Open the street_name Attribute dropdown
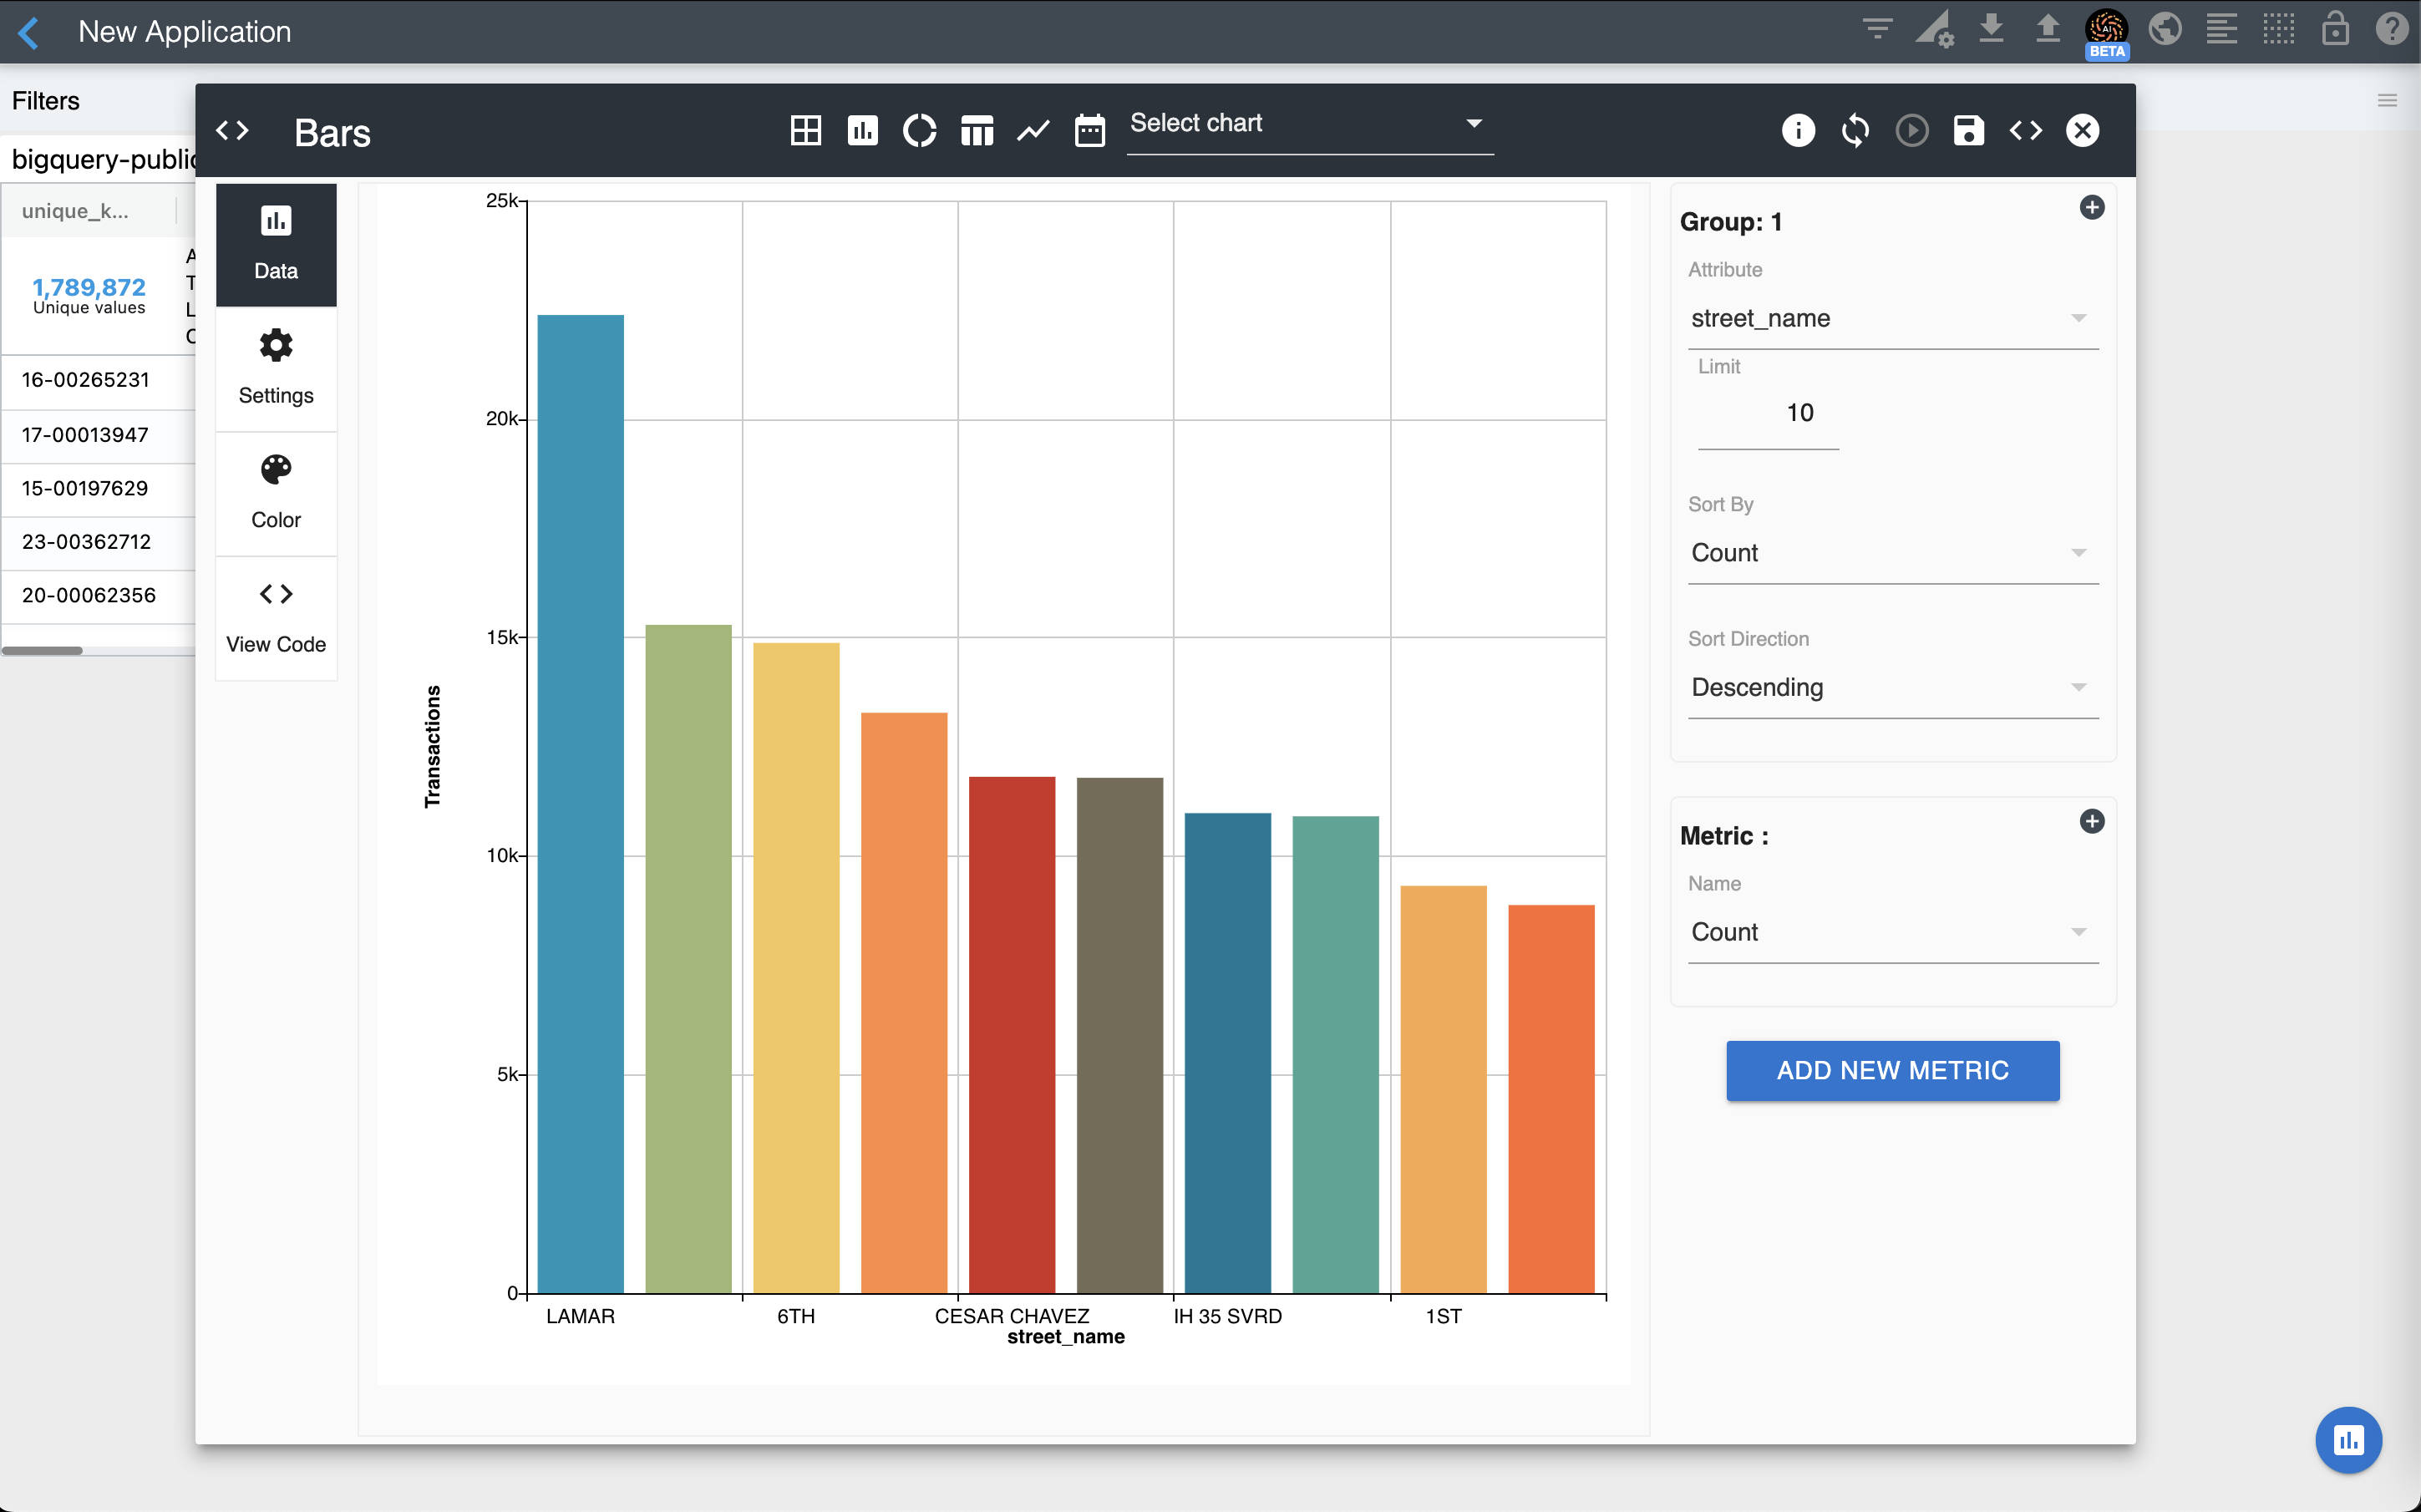The width and height of the screenshot is (2421, 1512). [1891, 319]
